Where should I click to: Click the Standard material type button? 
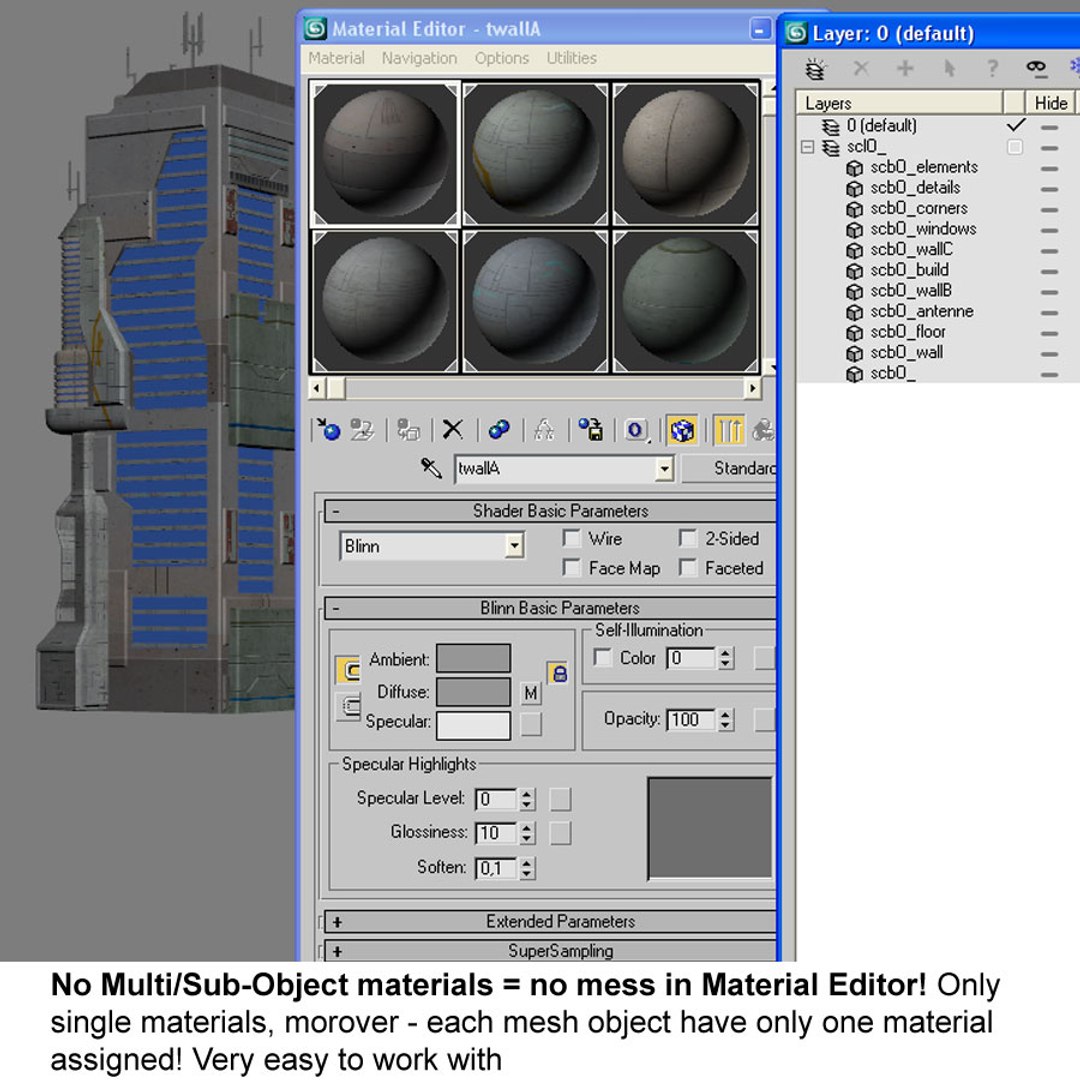click(730, 468)
